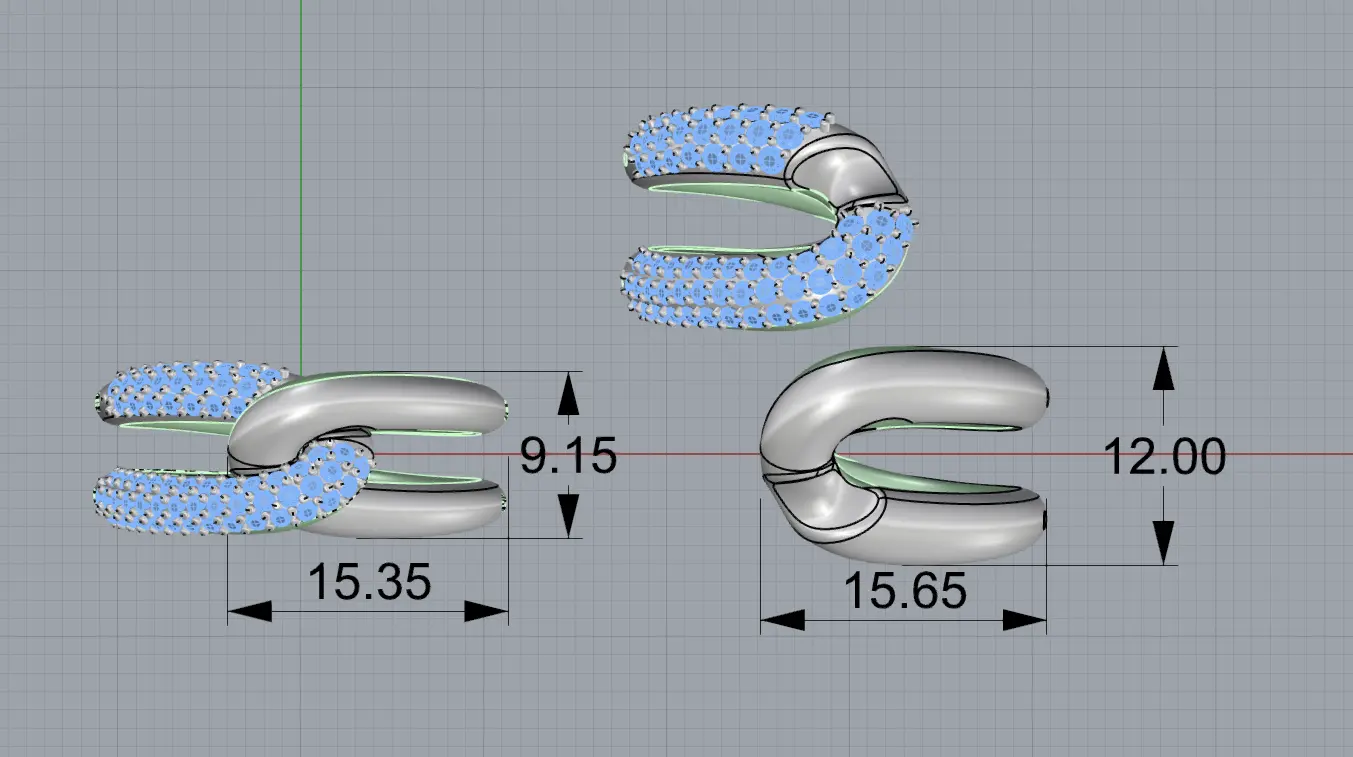Screen dimensions: 1353x757
Task: Select the 15.35 dimension text
Action: click(x=369, y=582)
